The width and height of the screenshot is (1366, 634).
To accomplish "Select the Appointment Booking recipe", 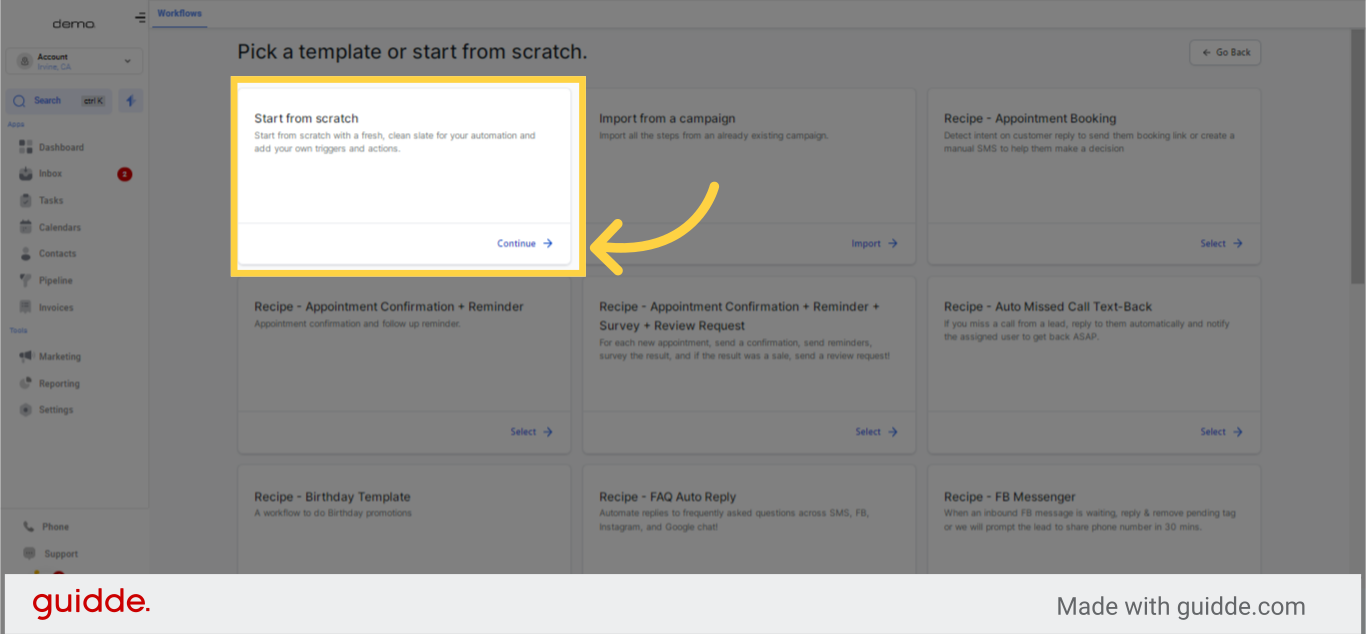I will (x=1219, y=243).
